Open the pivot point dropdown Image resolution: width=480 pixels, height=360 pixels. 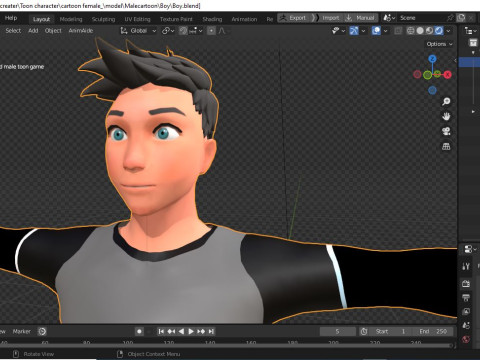click(x=168, y=31)
